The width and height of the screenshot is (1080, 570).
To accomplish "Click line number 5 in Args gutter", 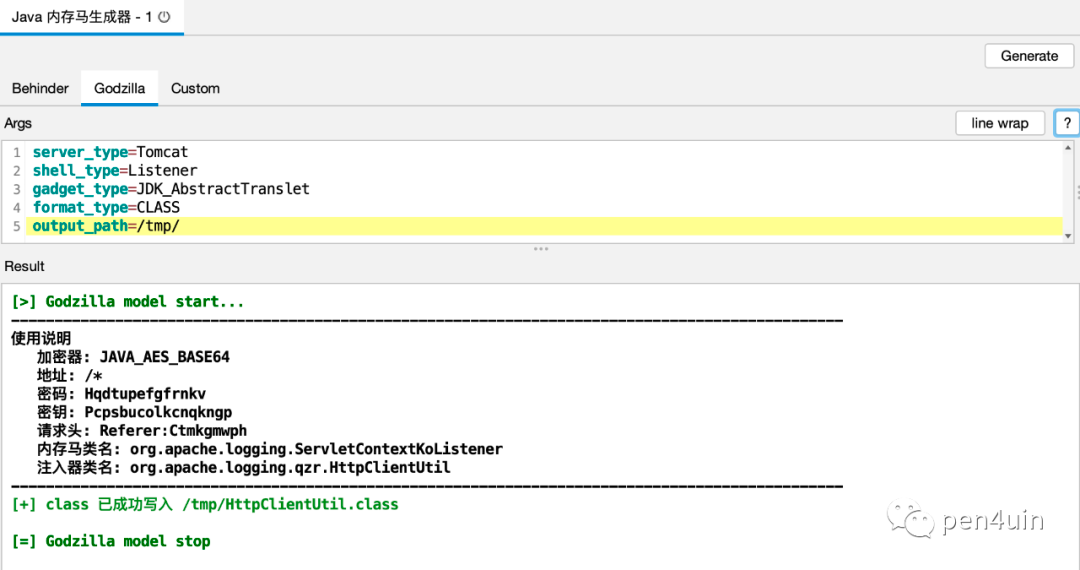I will tap(17, 226).
